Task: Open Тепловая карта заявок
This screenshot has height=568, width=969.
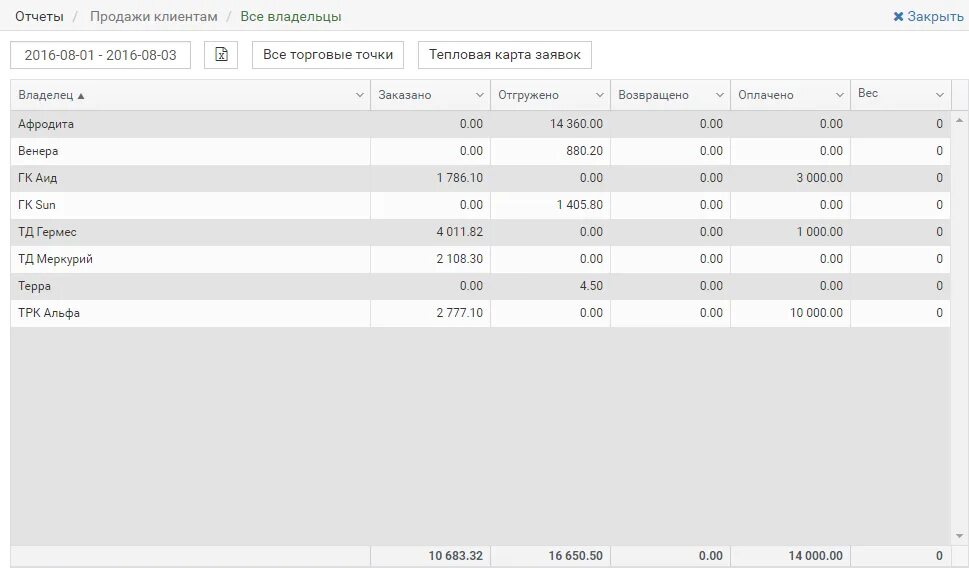Action: coord(505,54)
